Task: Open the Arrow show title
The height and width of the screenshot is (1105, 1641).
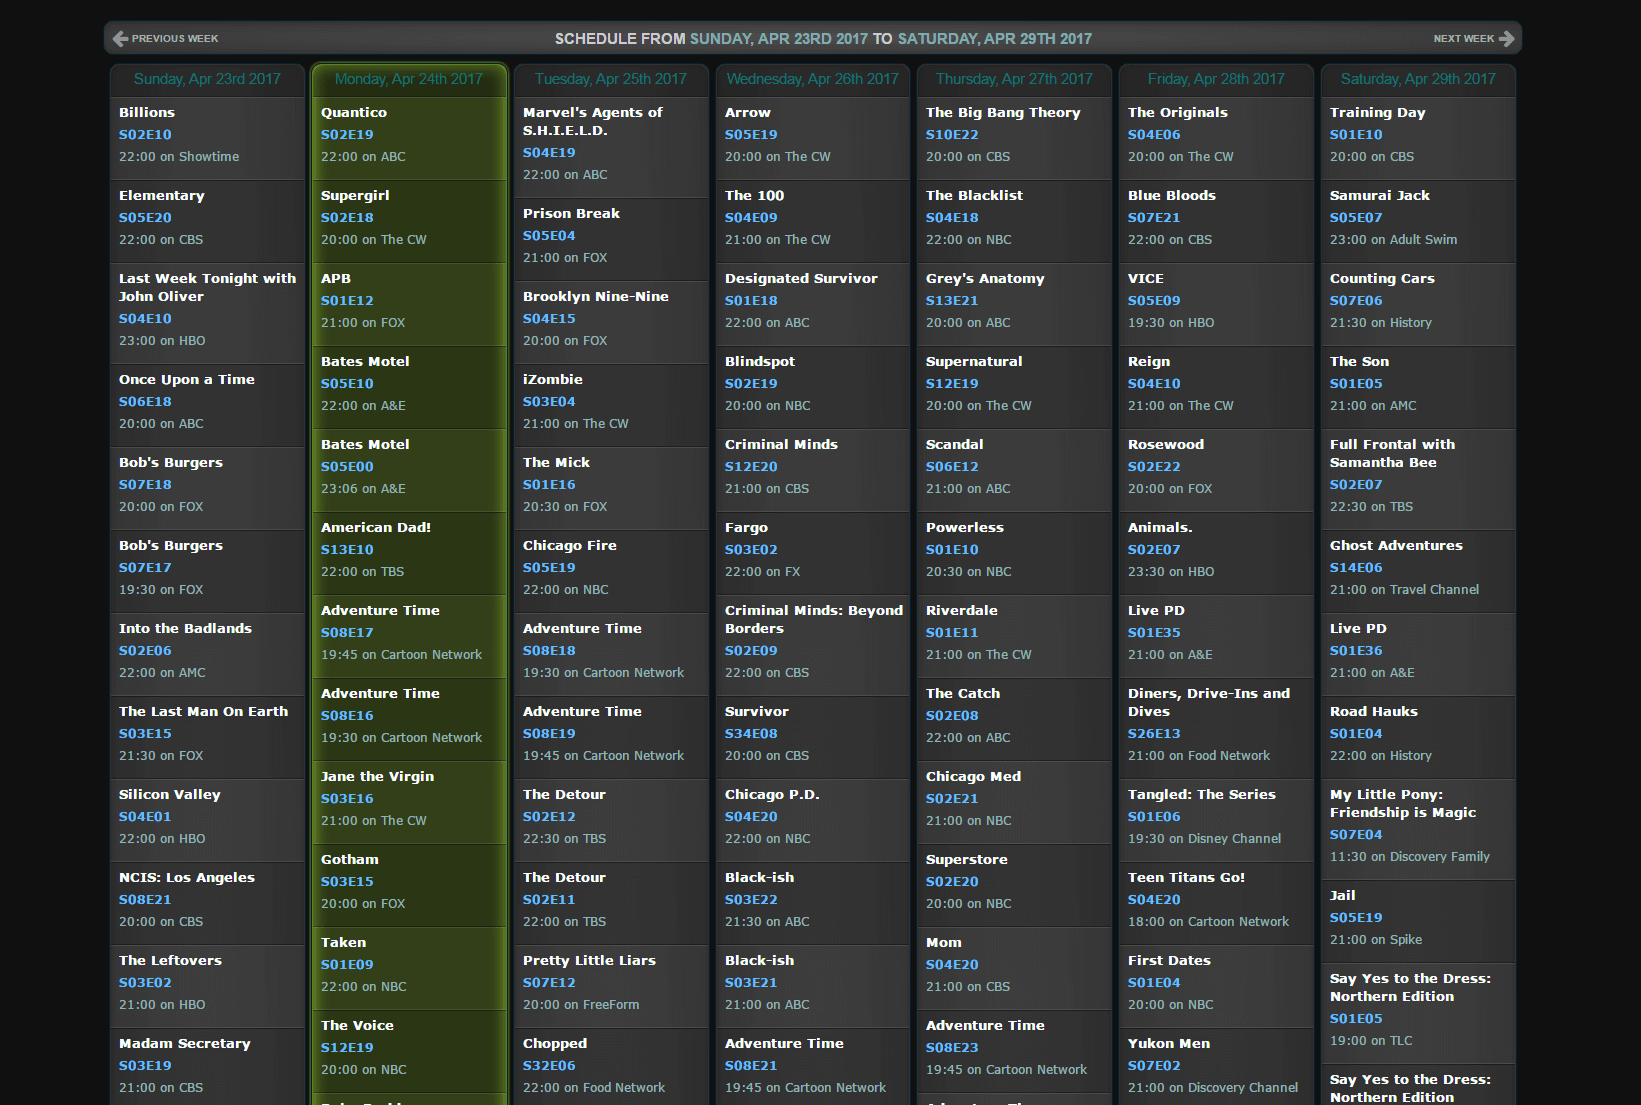Action: [748, 113]
